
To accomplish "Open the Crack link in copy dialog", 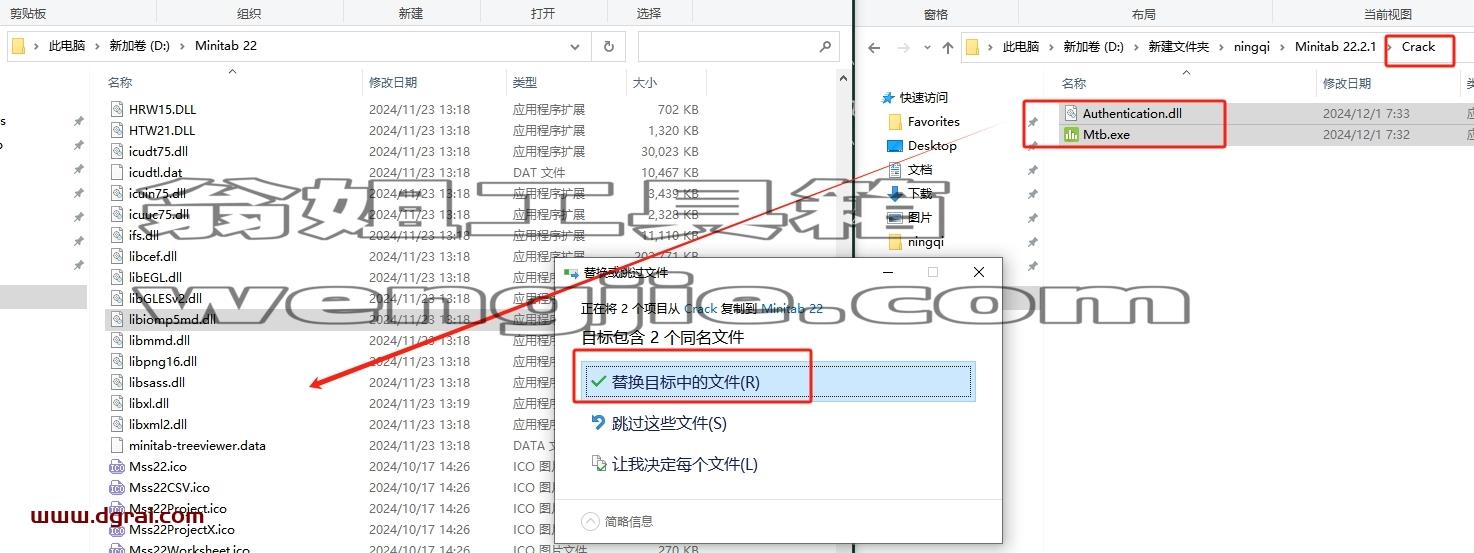I will [700, 309].
